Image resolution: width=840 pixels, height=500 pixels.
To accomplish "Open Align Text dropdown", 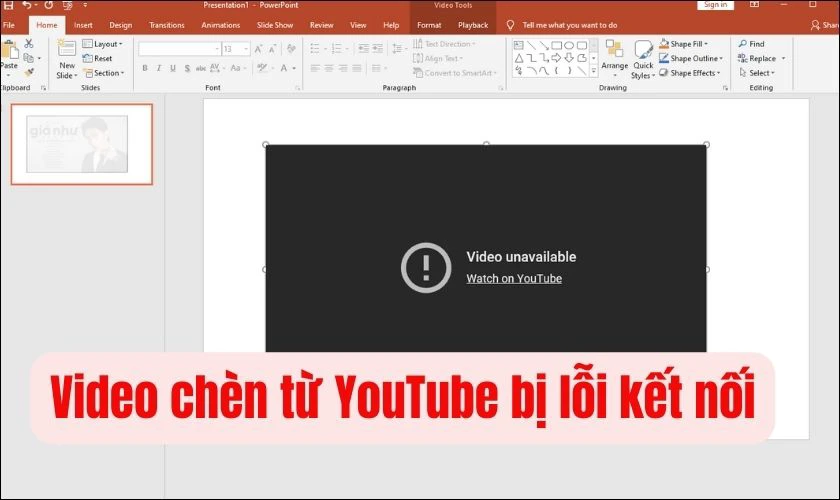I will tap(438, 58).
